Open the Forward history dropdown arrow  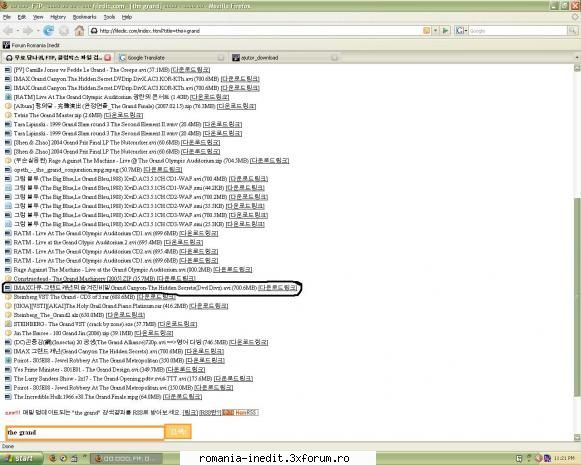click(37, 31)
